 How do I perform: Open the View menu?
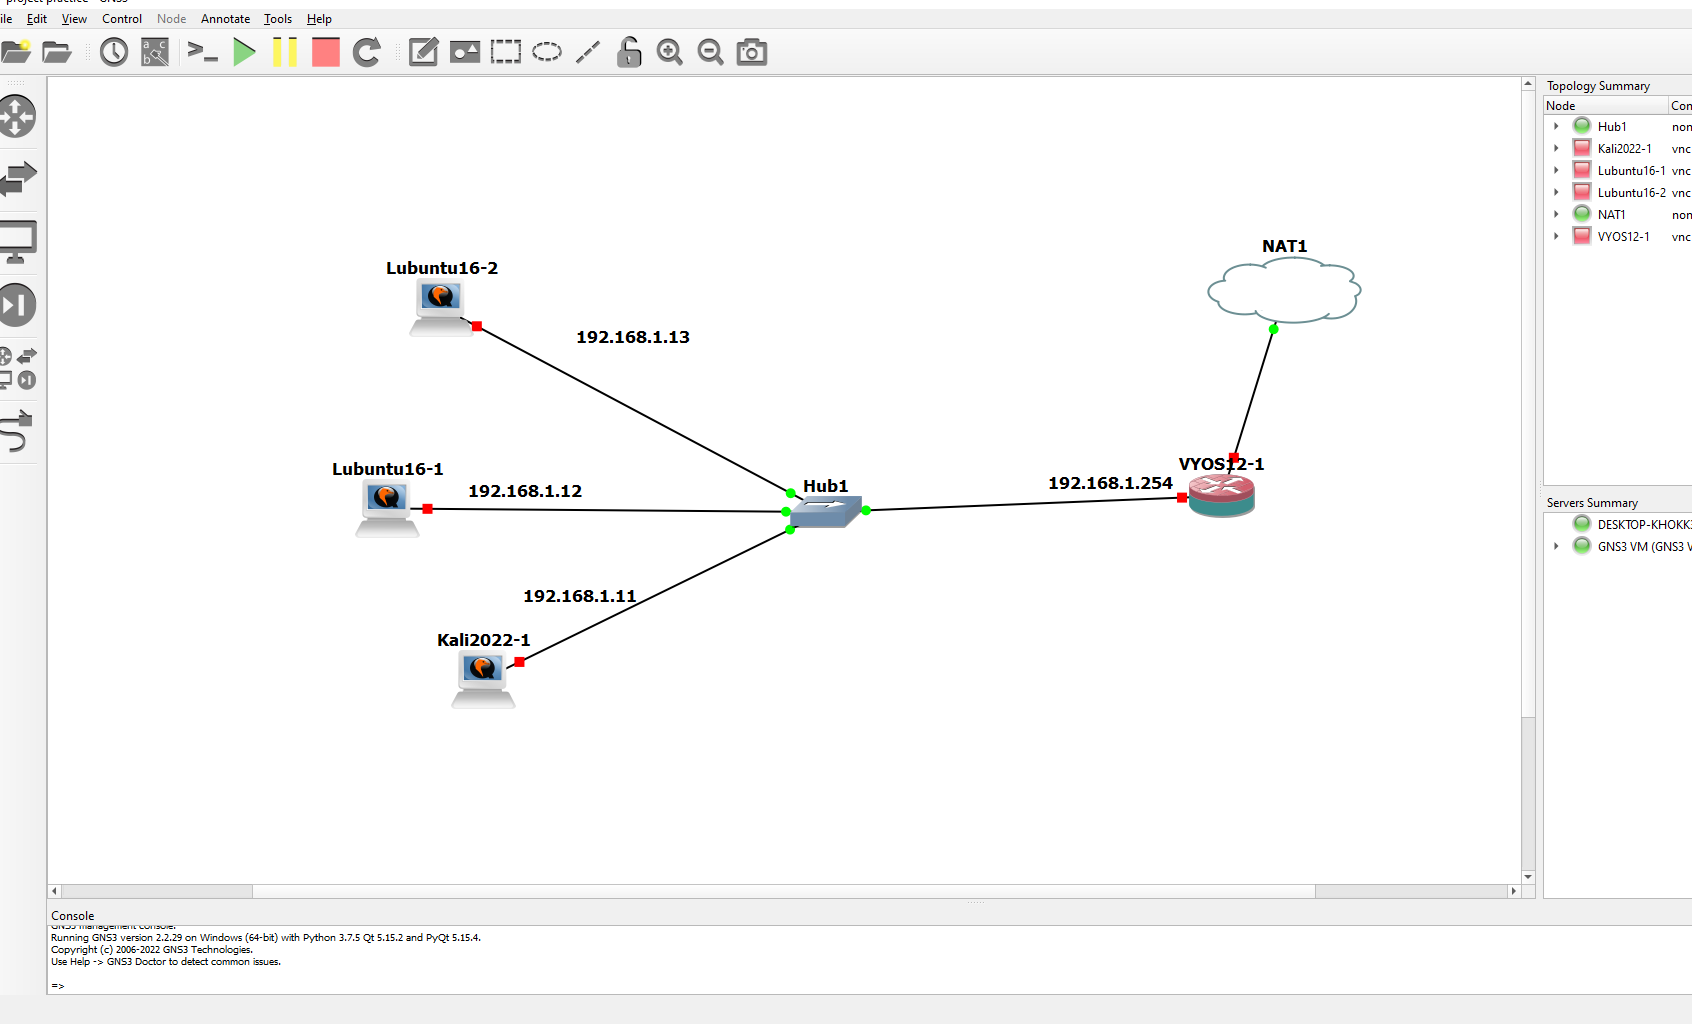coord(74,19)
